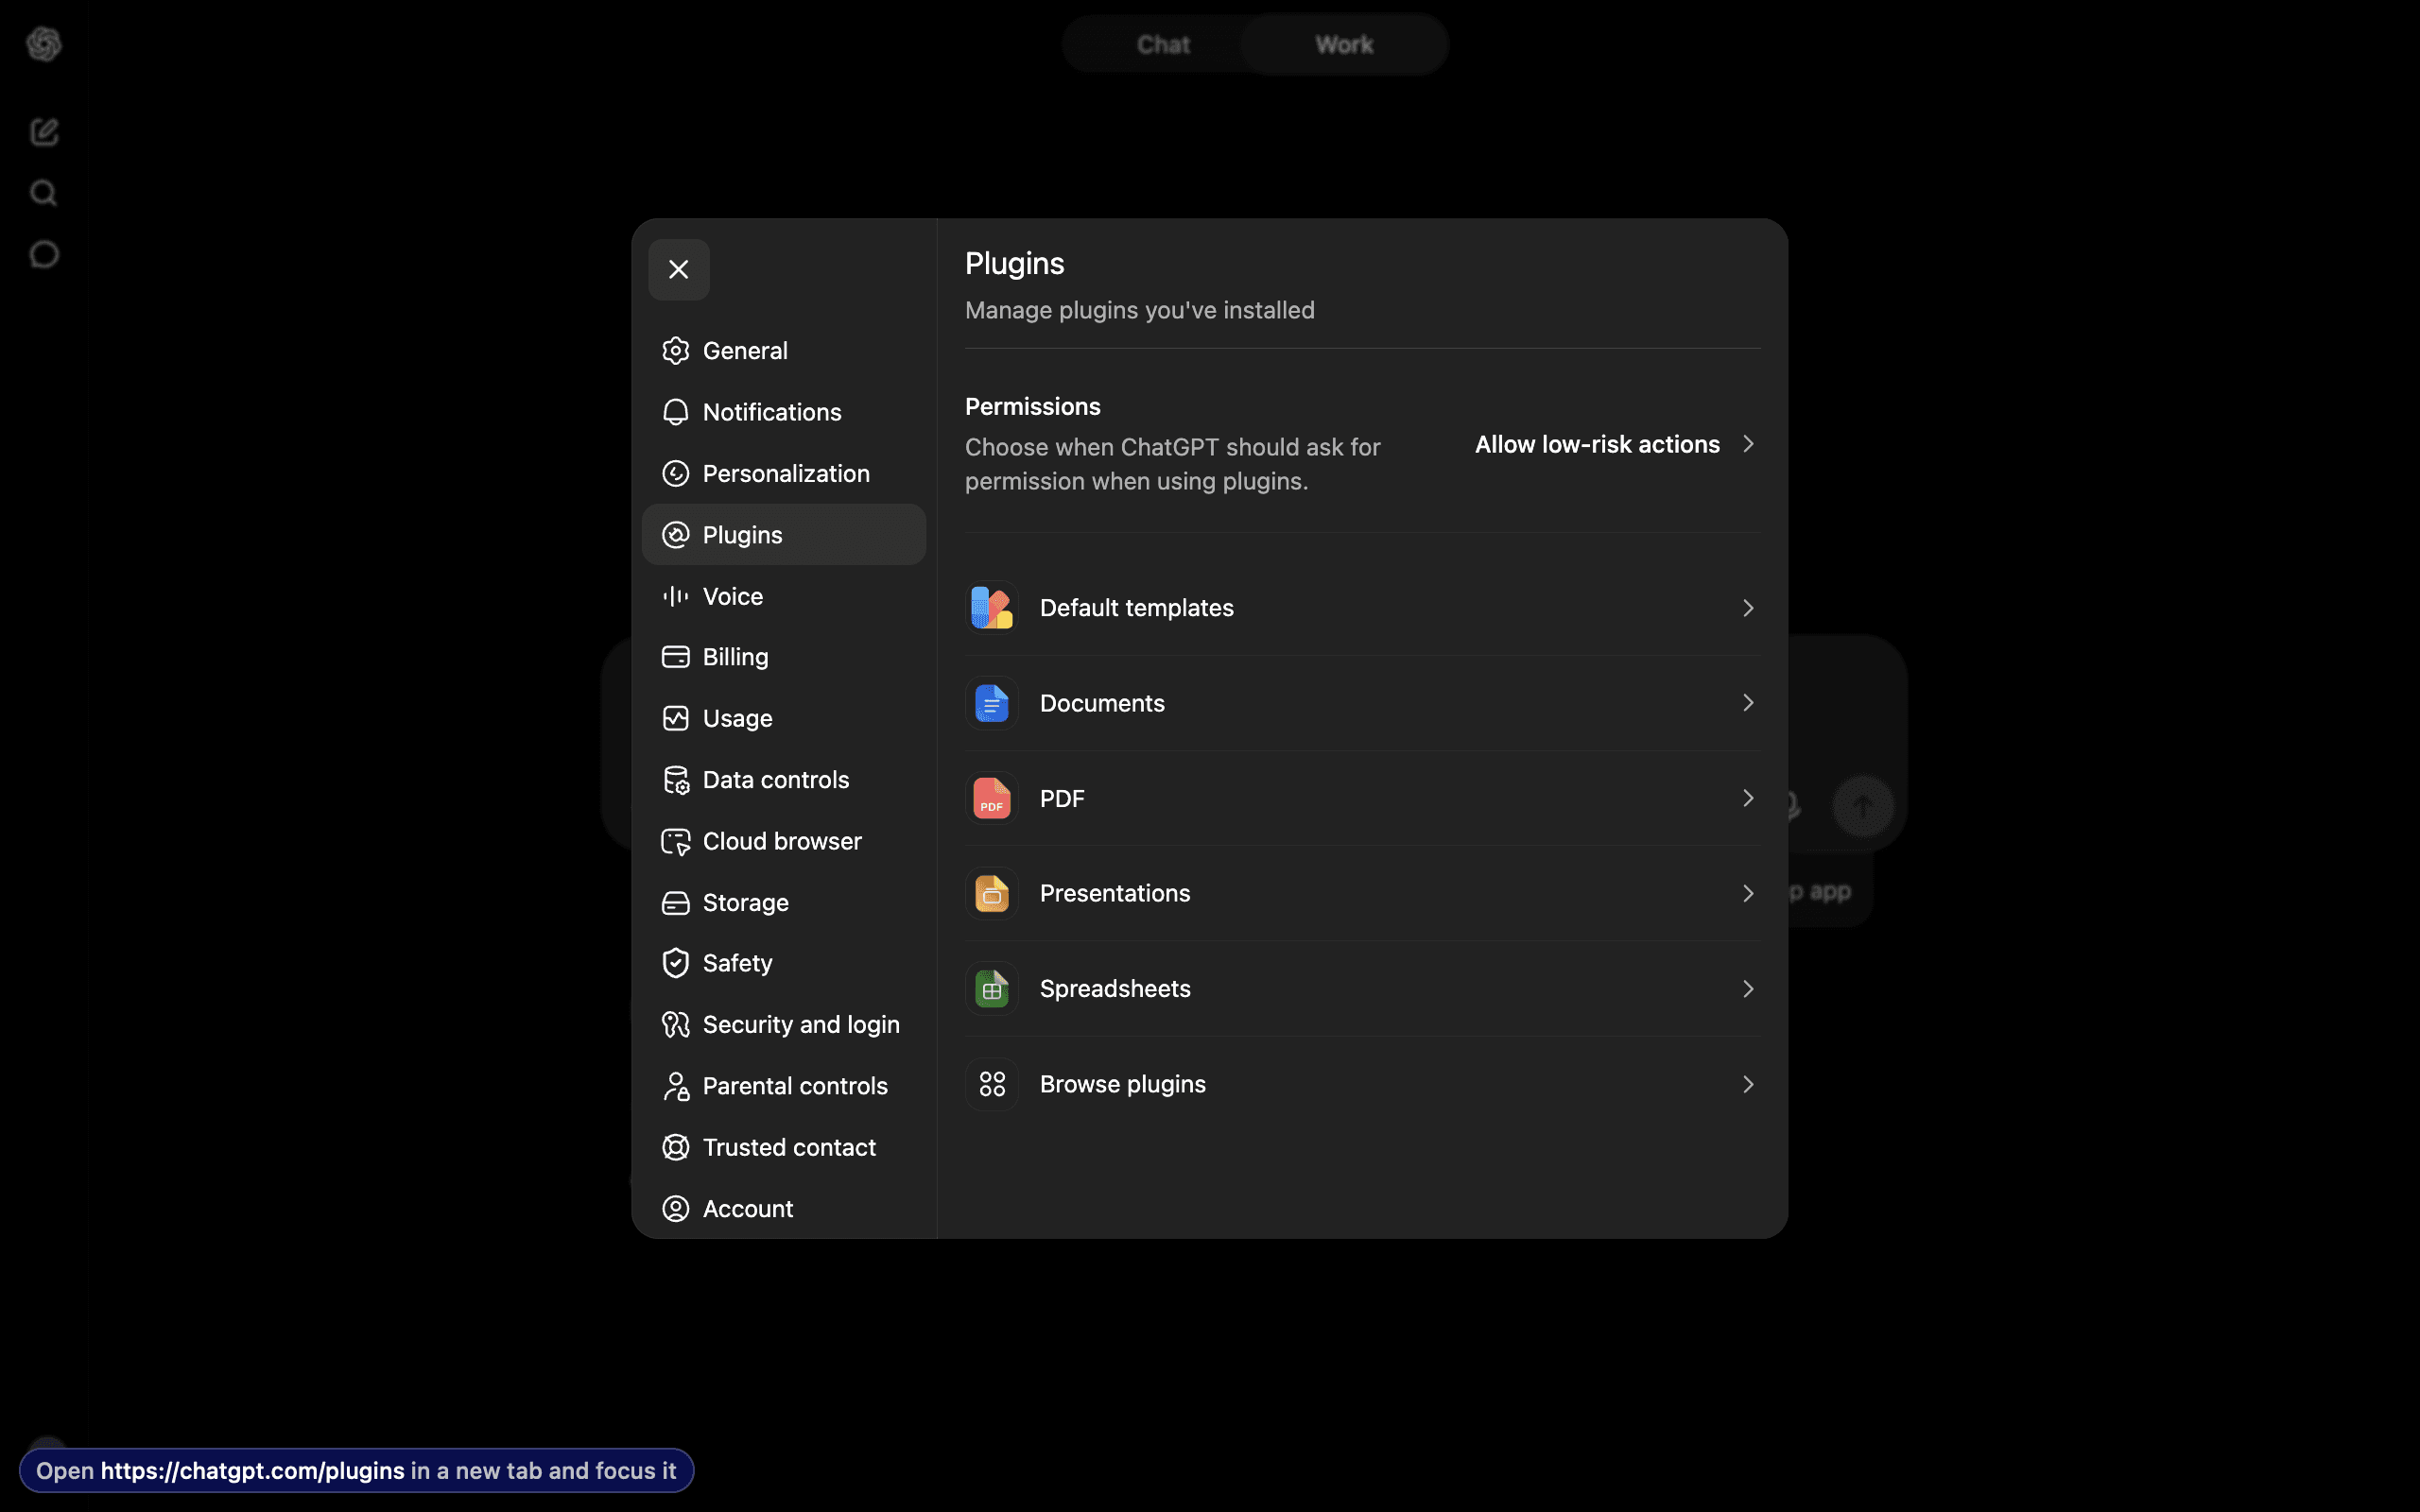Click the green Spreadsheets plugin icon

point(992,989)
